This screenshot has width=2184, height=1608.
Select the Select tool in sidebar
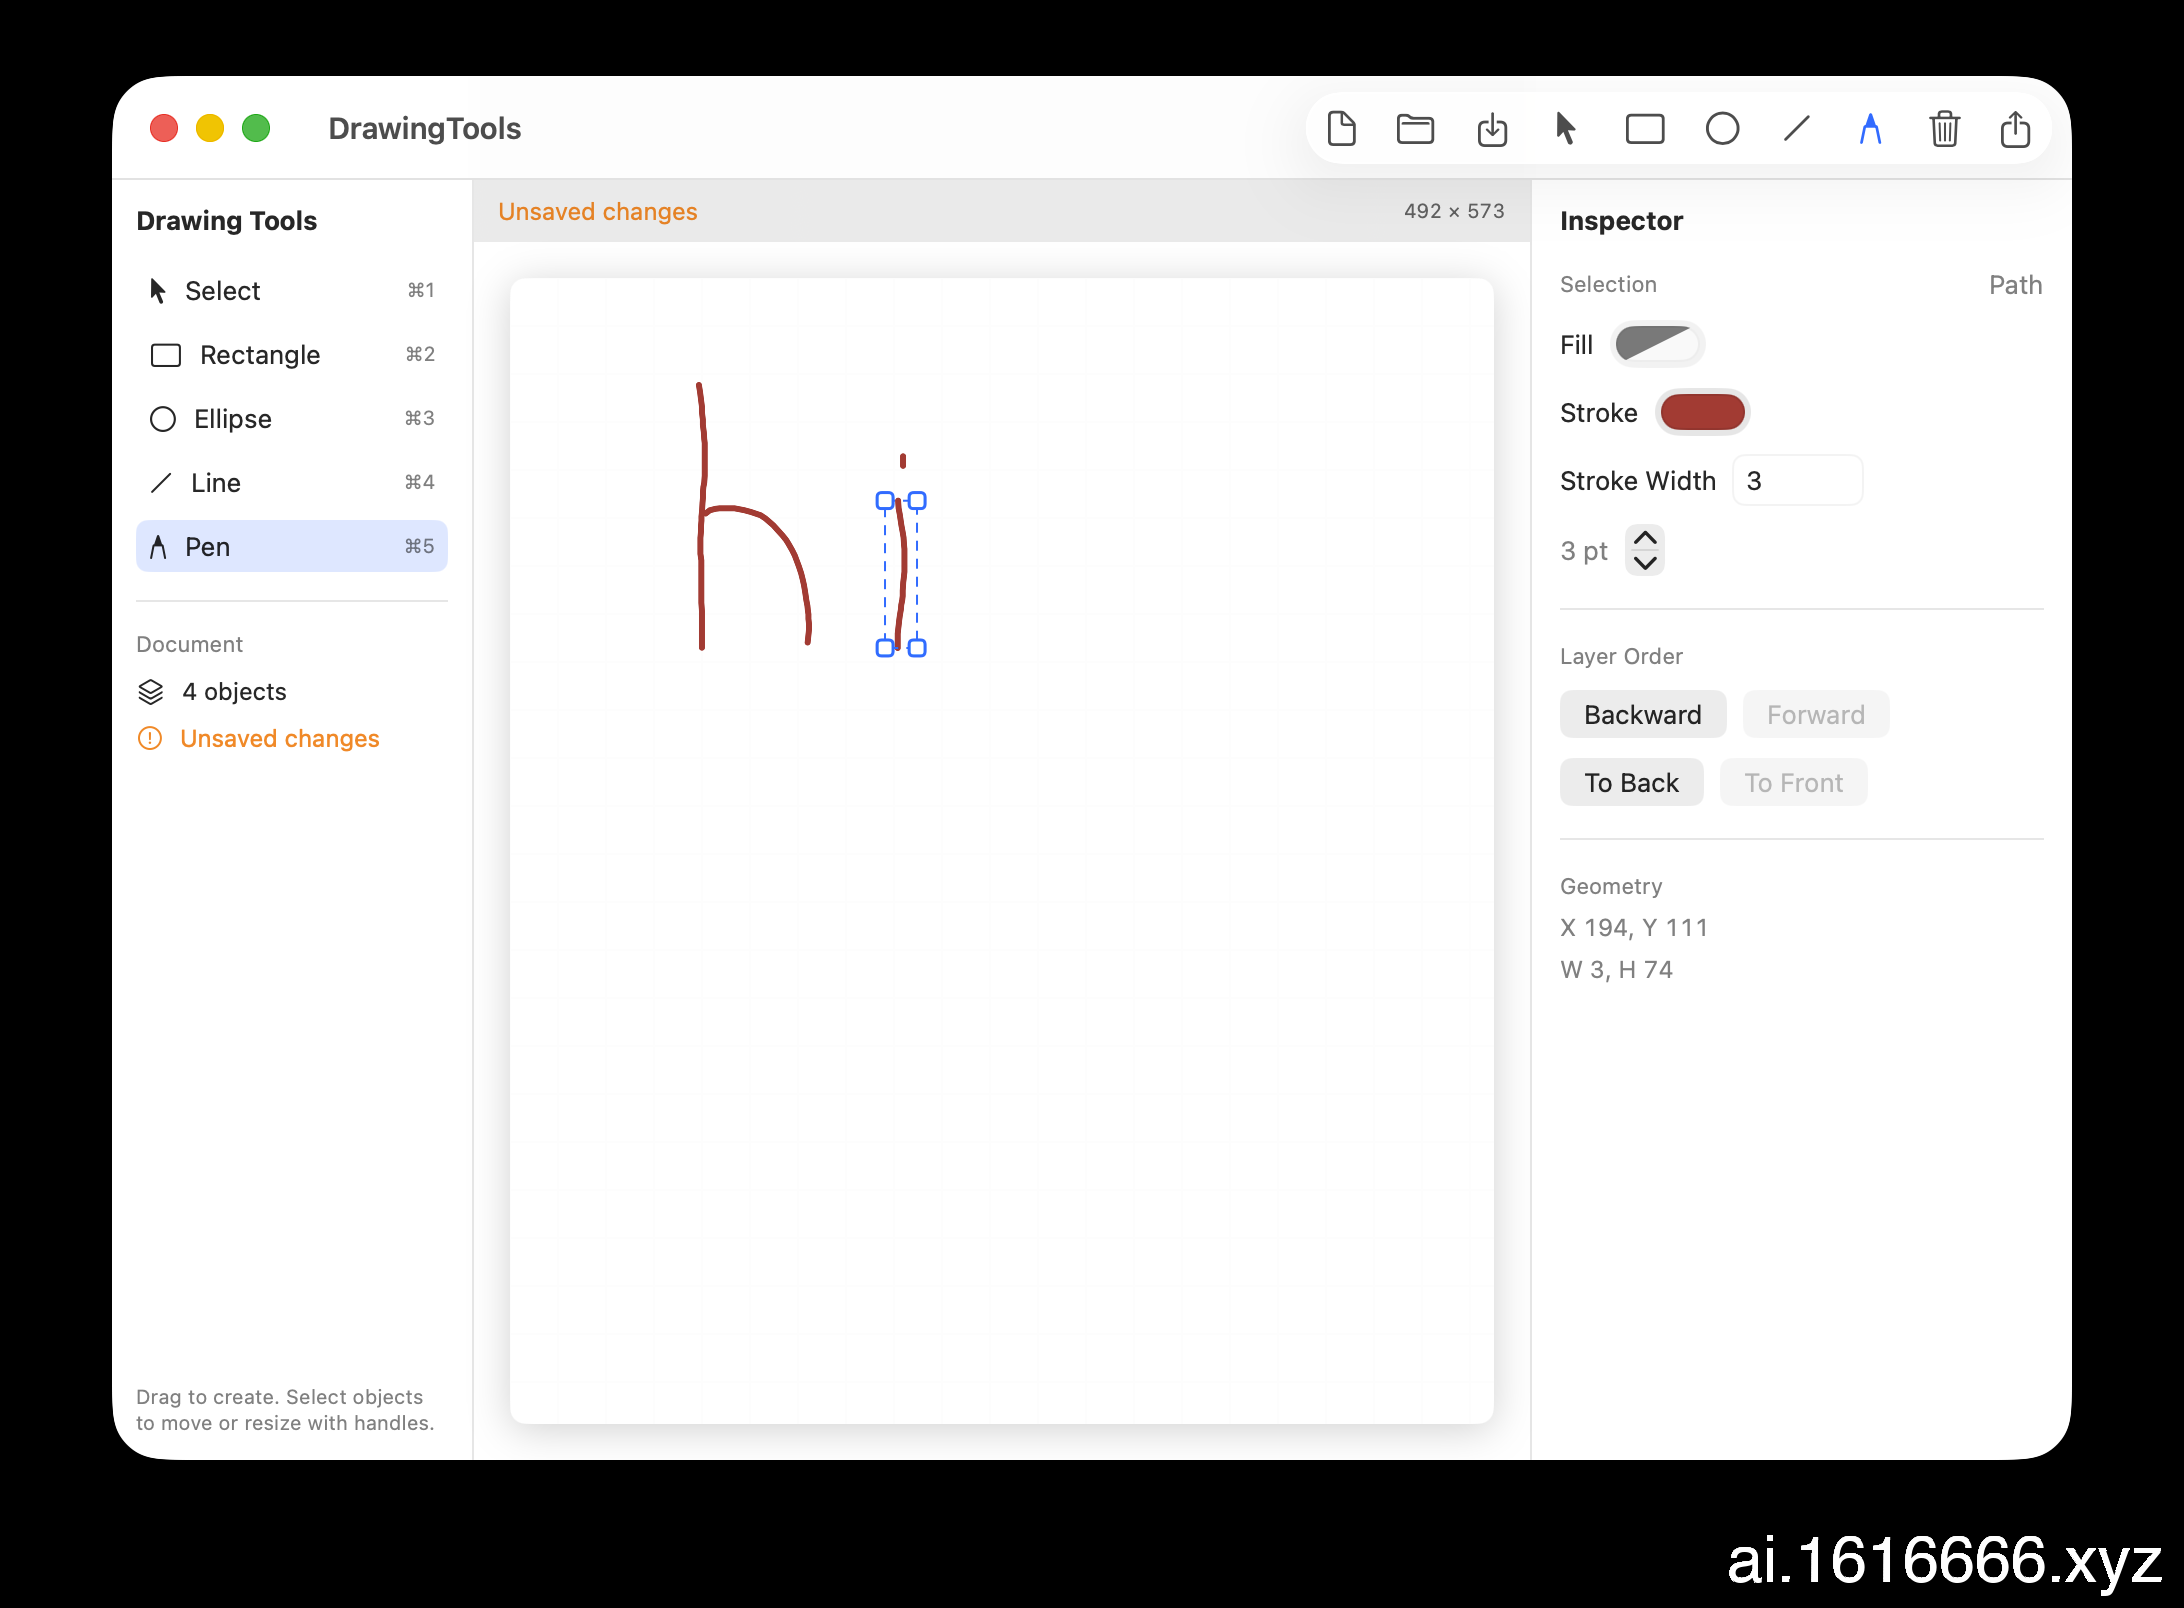point(291,291)
